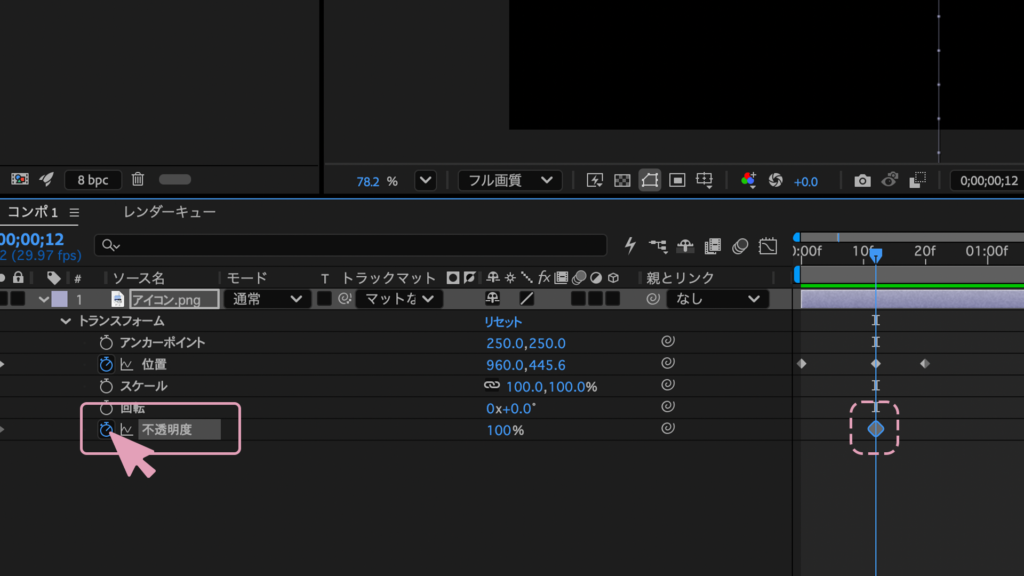Viewport: 1024px width, 576px height.
Task: Click the anchor point value 250.0,250.0
Action: [x=526, y=344]
